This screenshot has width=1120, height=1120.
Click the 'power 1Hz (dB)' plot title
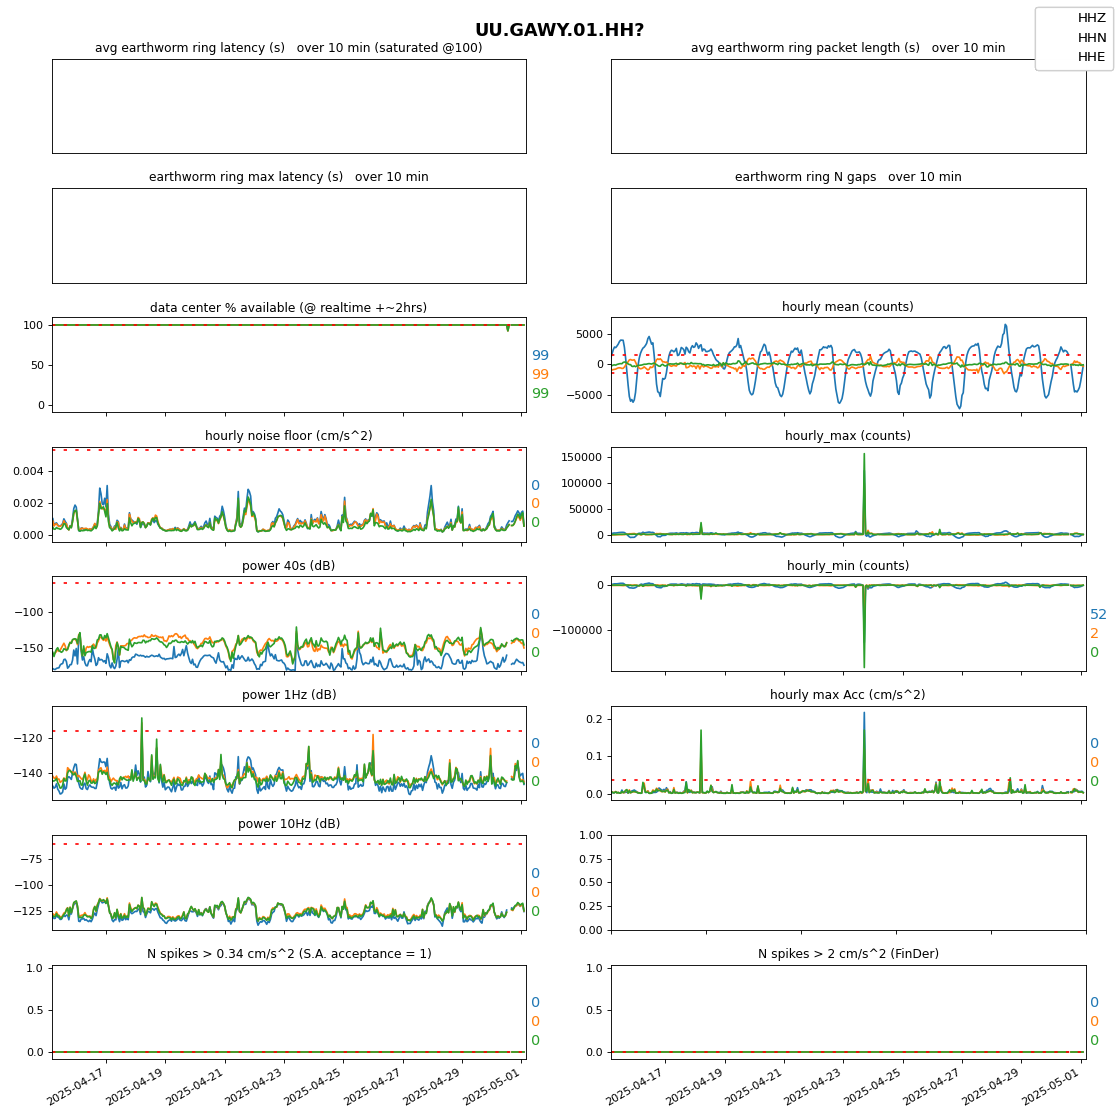click(289, 695)
